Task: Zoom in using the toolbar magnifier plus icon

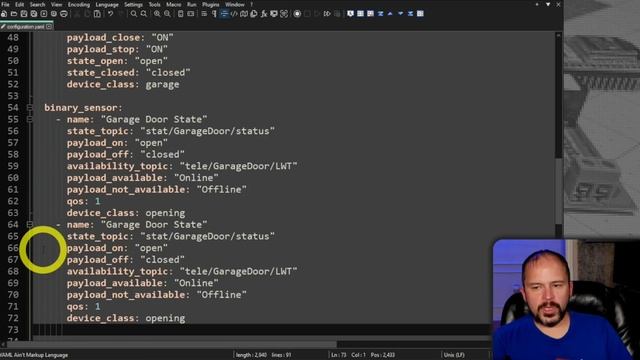Action: (157, 14)
